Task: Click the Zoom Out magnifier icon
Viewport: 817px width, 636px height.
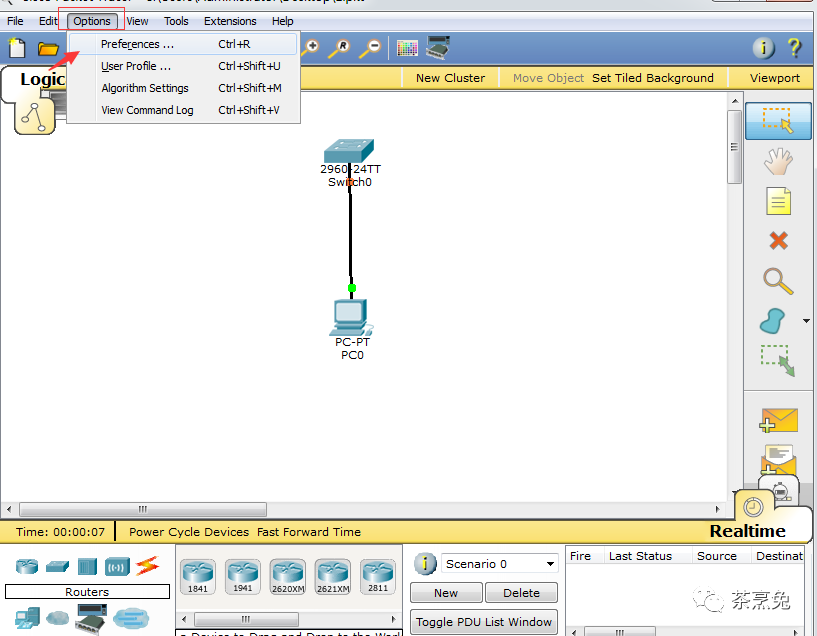Action: point(371,48)
